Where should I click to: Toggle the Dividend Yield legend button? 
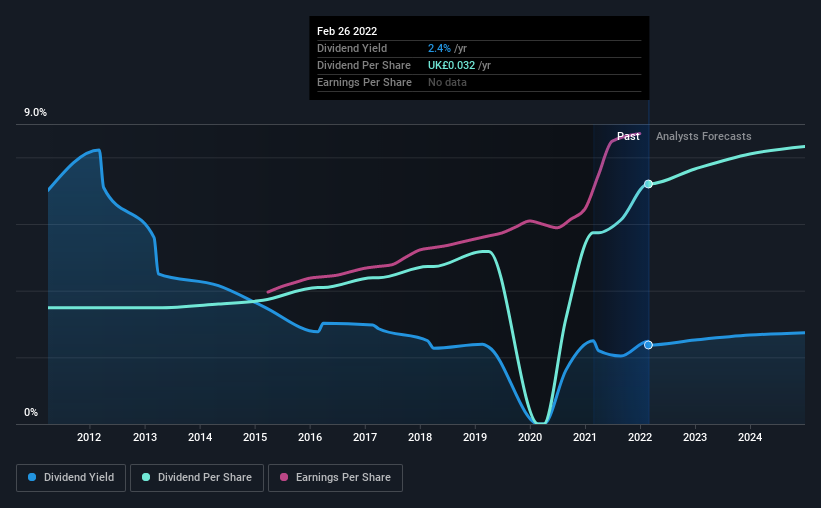pyautogui.click(x=71, y=478)
